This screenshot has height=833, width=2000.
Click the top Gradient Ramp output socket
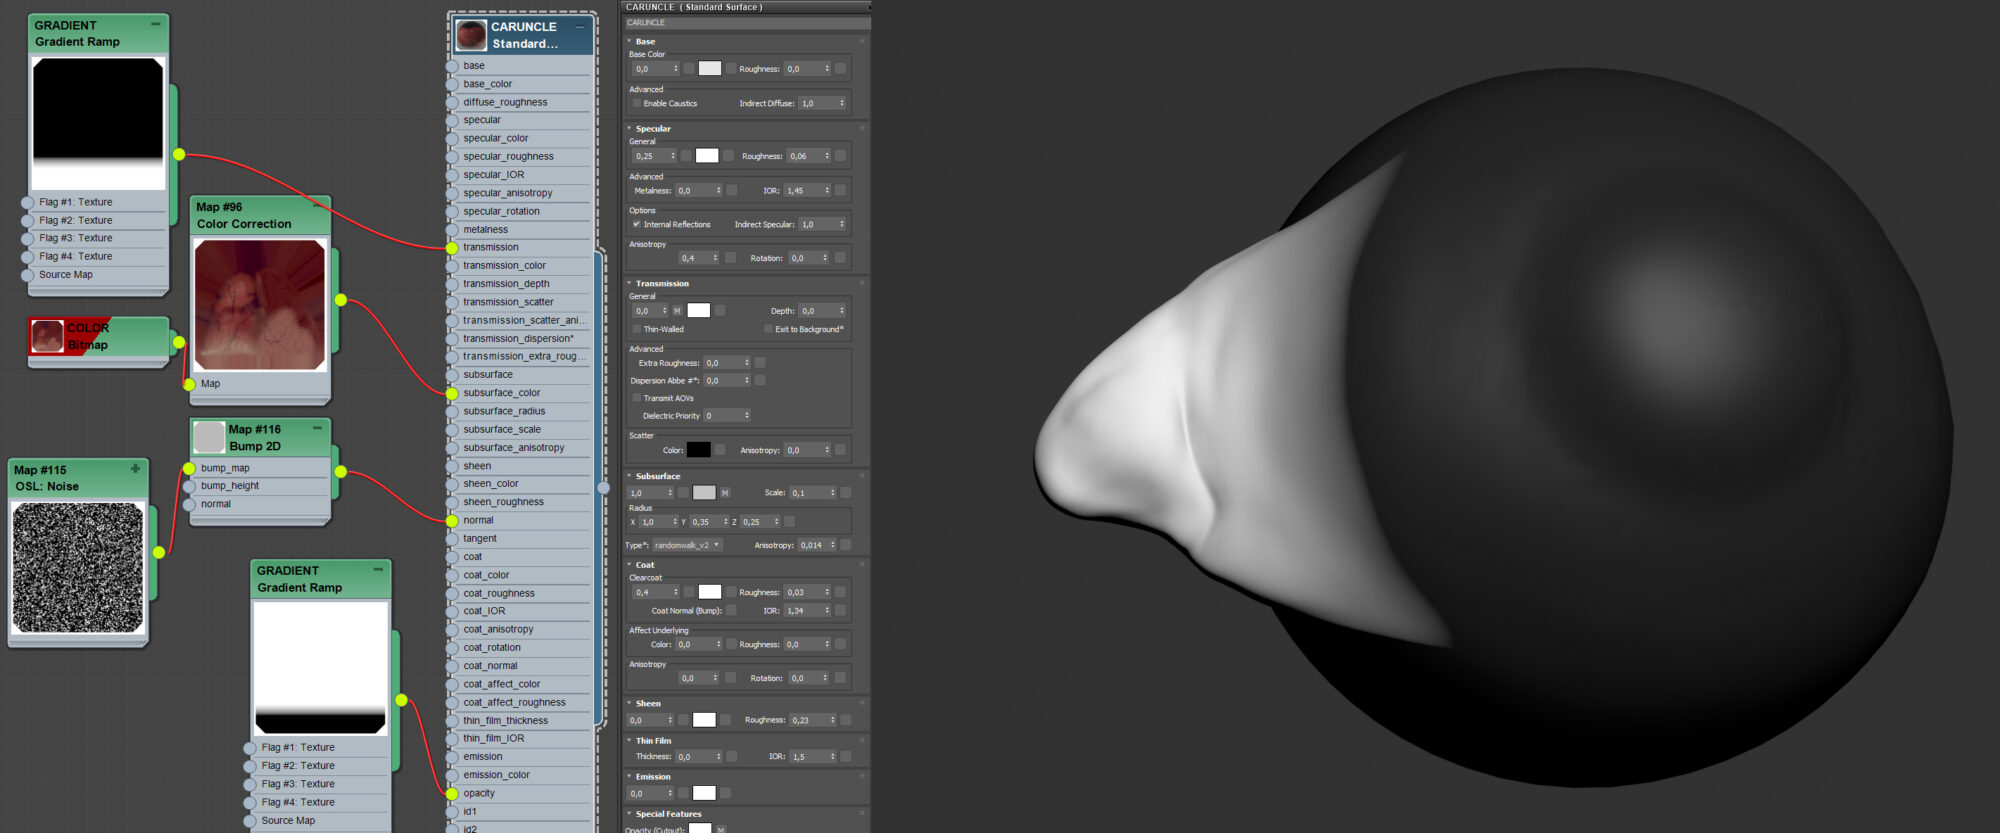click(x=179, y=154)
